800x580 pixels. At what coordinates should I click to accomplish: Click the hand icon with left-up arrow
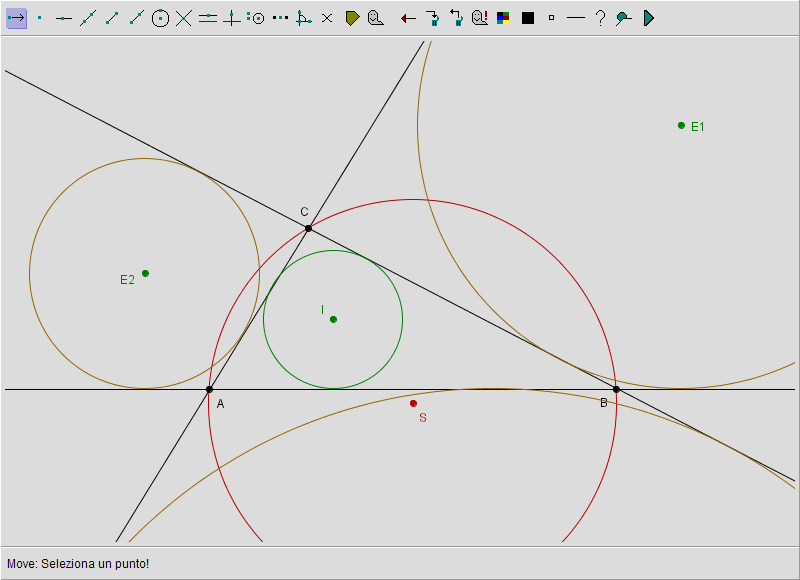[x=456, y=18]
